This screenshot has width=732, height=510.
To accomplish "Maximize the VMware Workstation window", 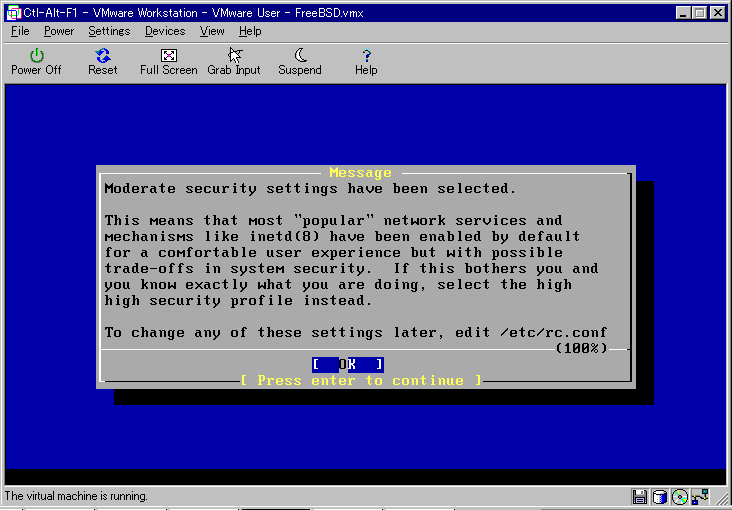I will click(x=700, y=13).
